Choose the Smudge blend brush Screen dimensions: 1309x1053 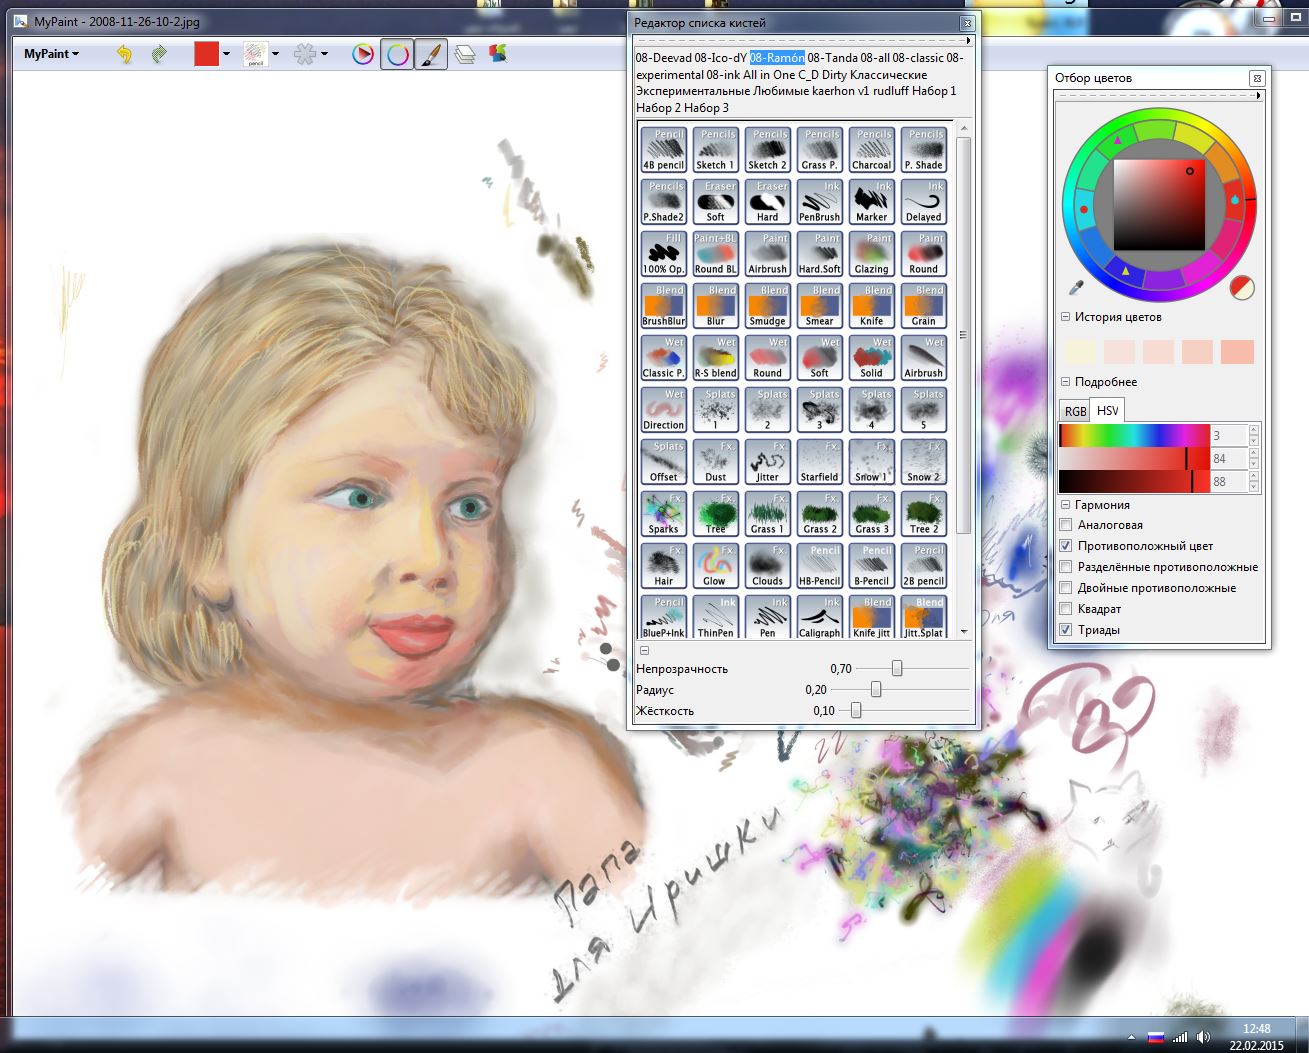click(768, 305)
